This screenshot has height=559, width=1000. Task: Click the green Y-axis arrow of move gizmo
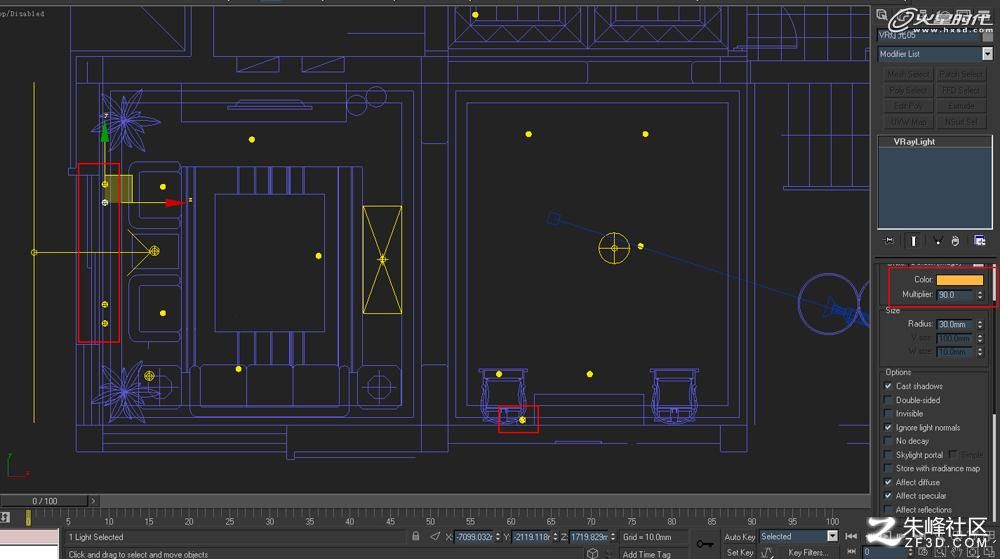click(x=105, y=132)
